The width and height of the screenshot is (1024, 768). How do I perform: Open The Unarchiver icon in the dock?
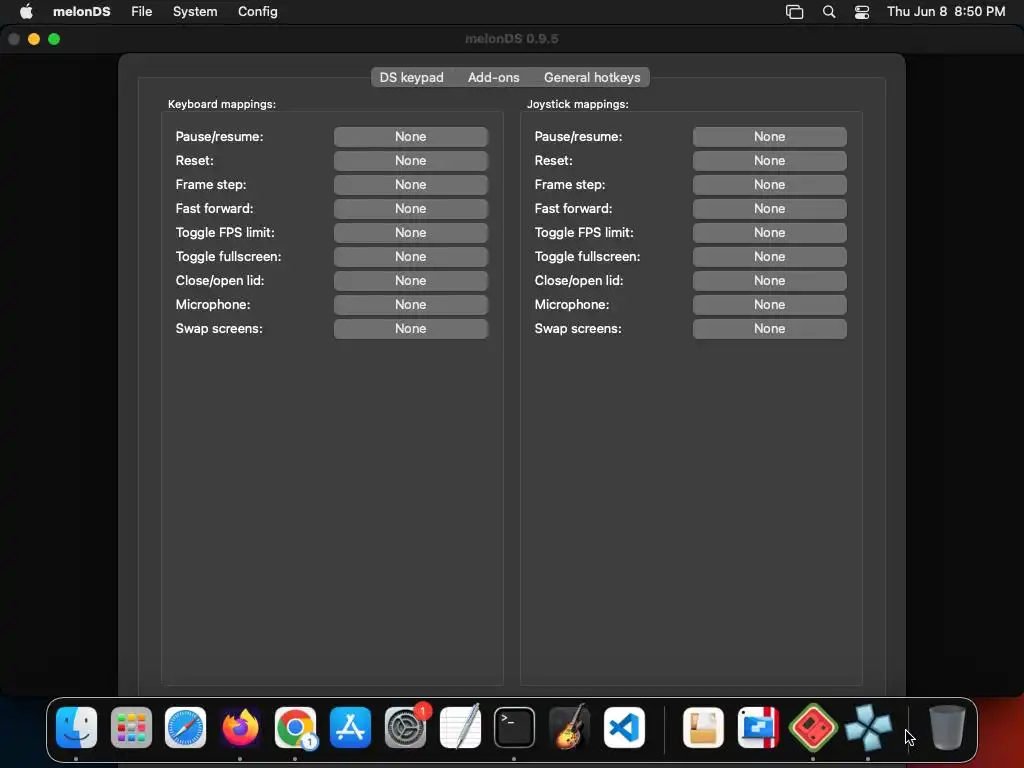point(703,727)
